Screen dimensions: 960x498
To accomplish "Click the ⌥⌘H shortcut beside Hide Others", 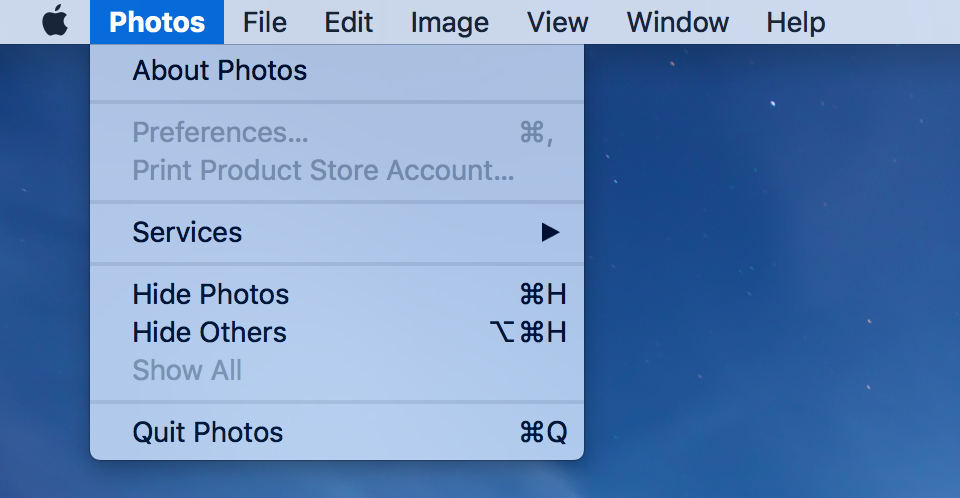I will (x=528, y=333).
